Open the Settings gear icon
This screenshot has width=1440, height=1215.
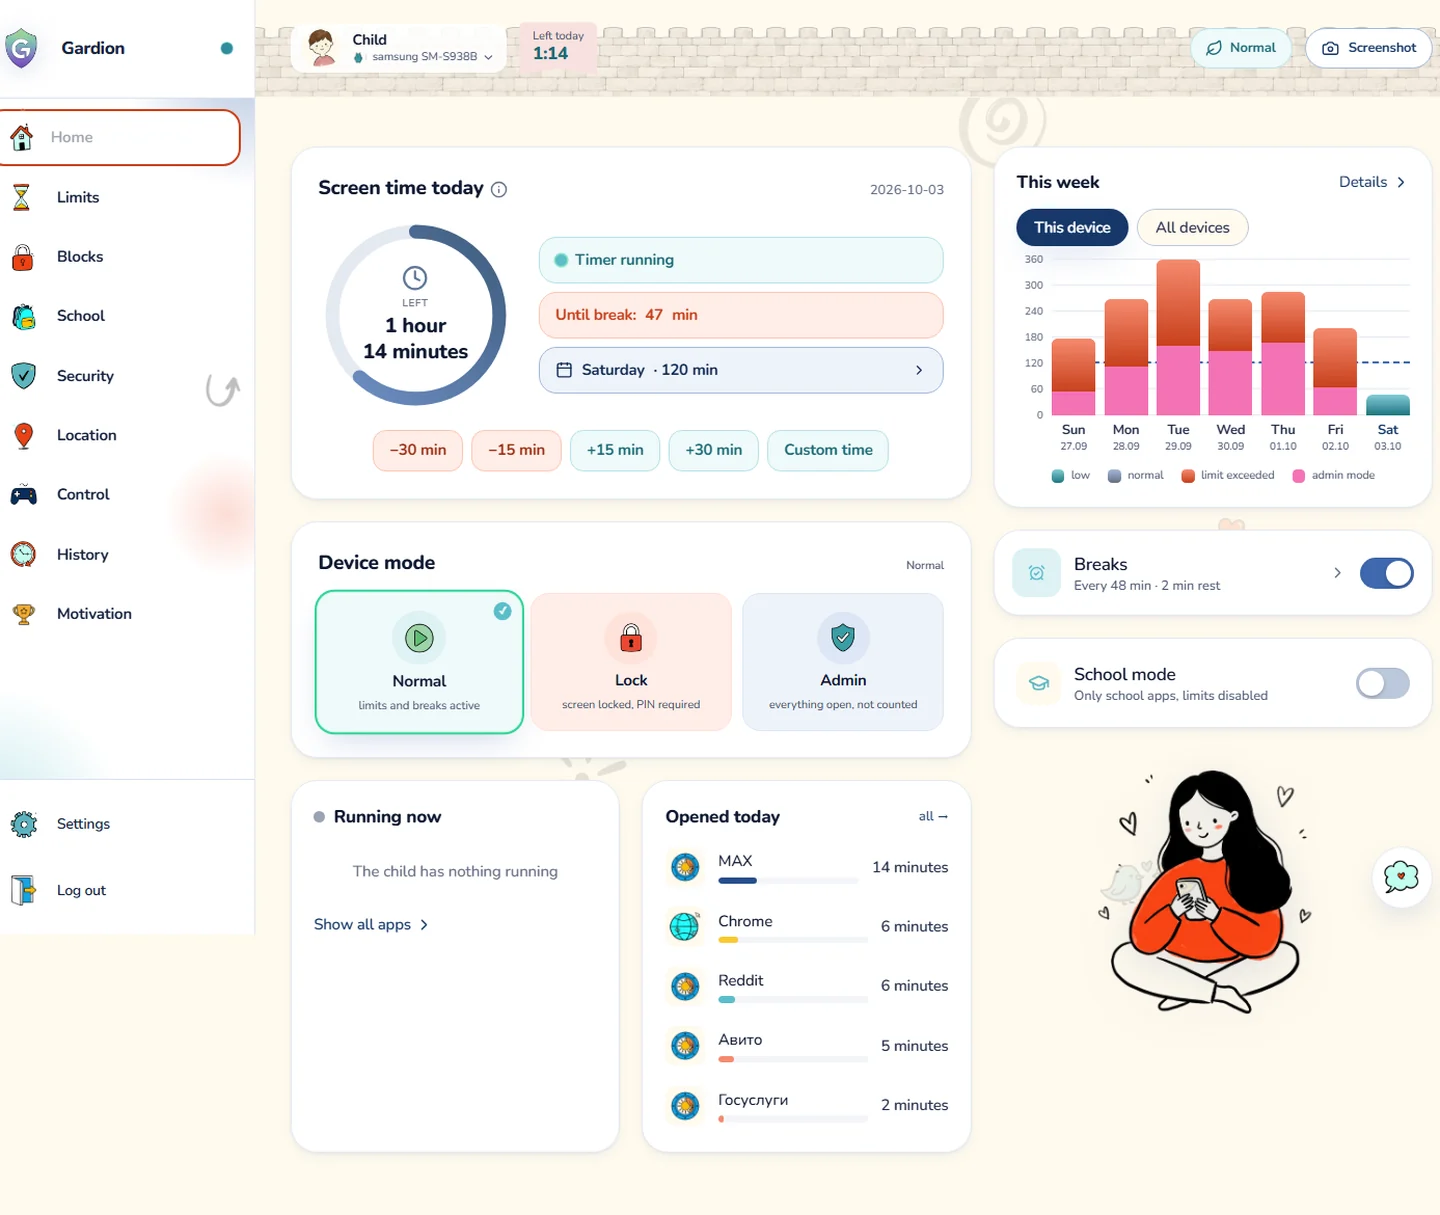pyautogui.click(x=23, y=824)
